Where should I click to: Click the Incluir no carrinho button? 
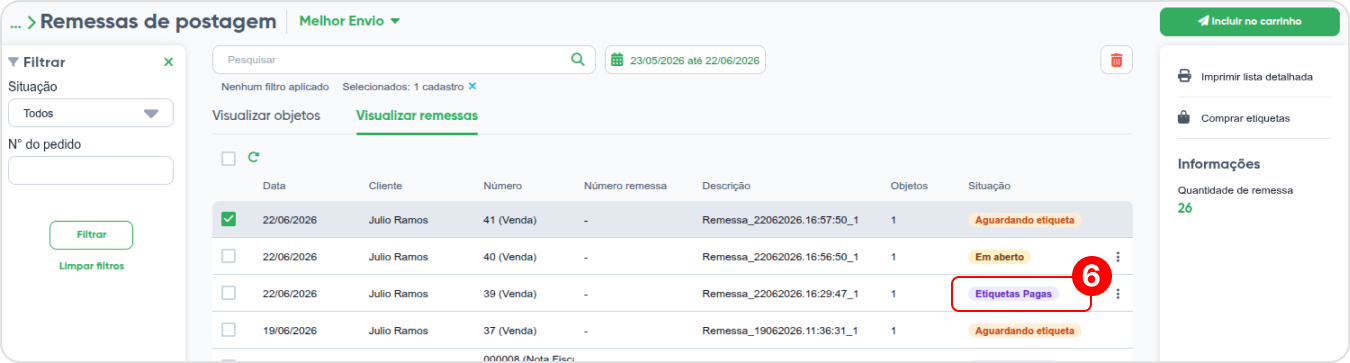click(1249, 21)
